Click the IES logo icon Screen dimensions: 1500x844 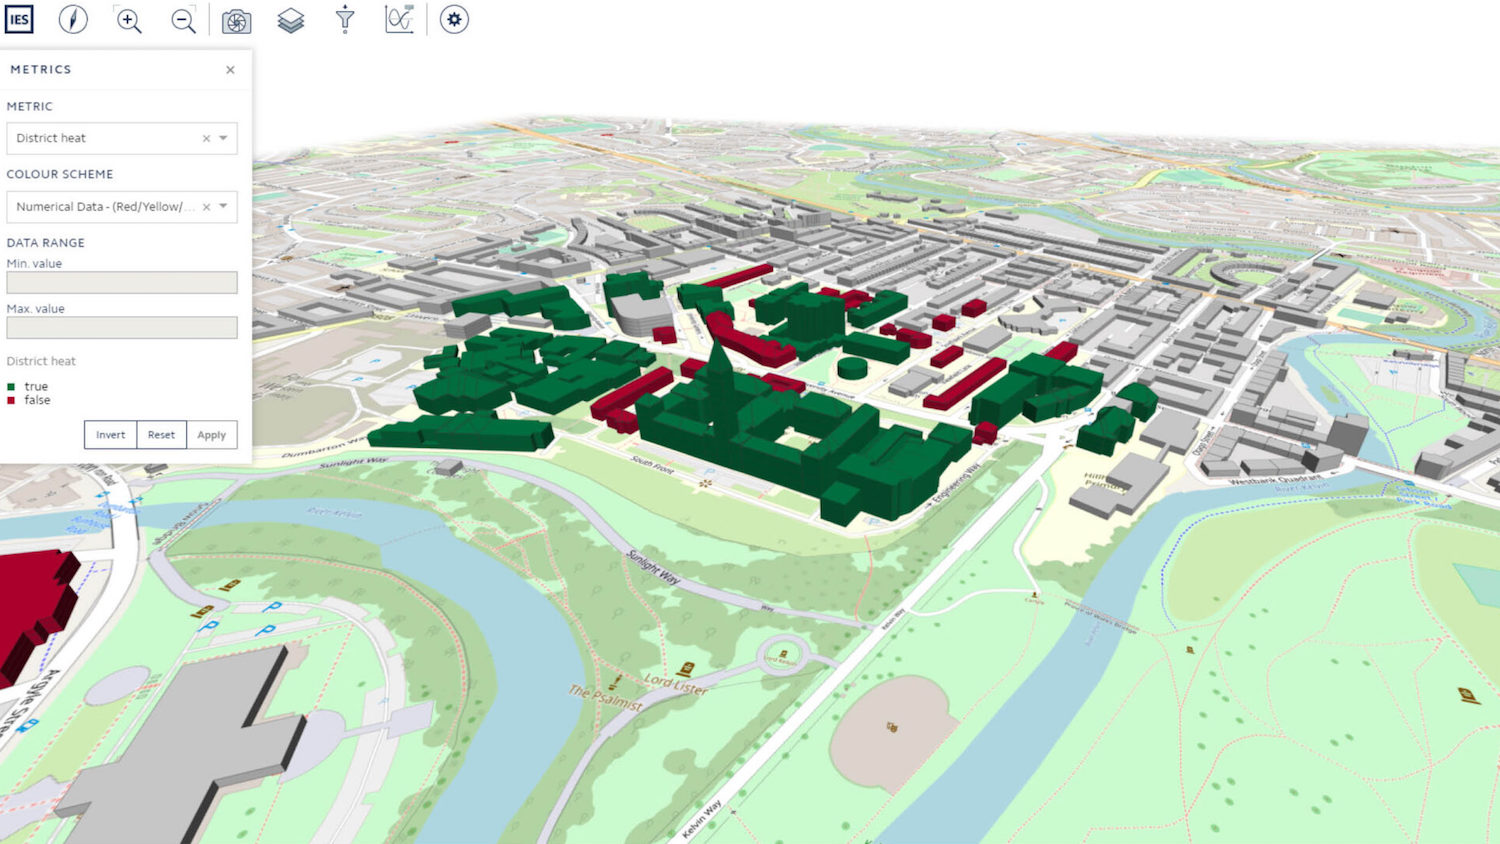click(19, 19)
